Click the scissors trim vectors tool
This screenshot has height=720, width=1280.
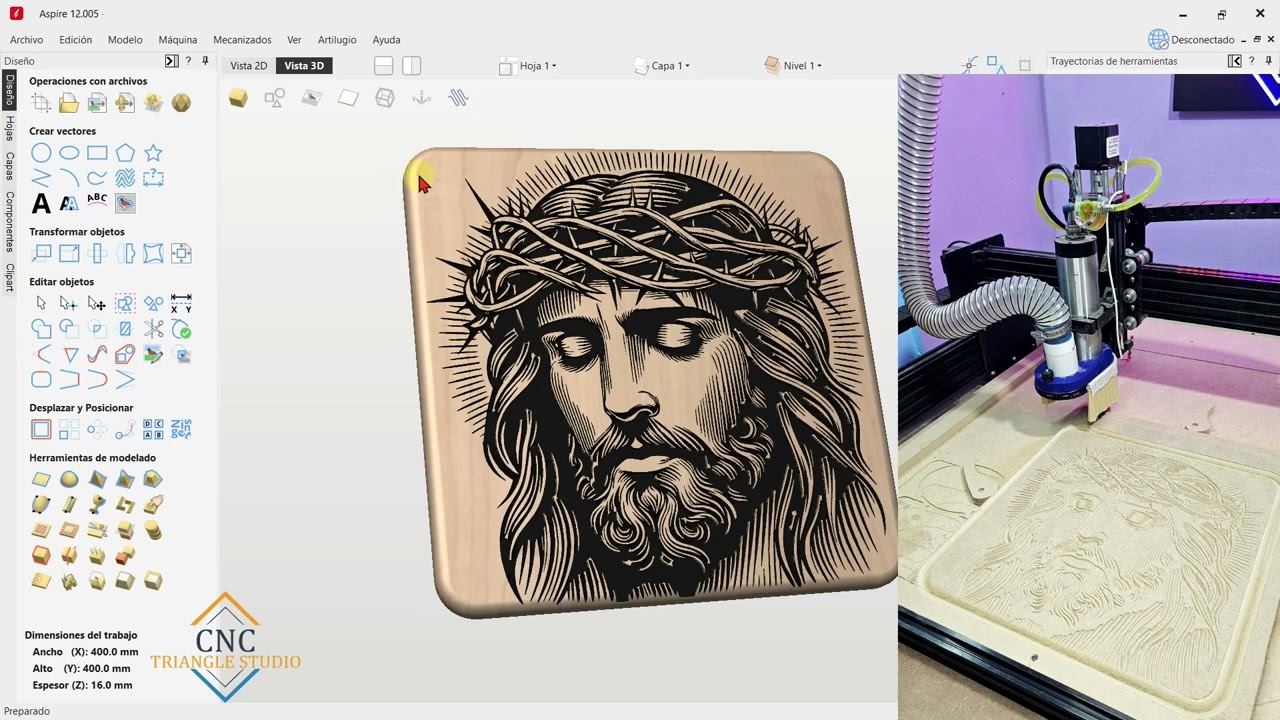click(153, 328)
